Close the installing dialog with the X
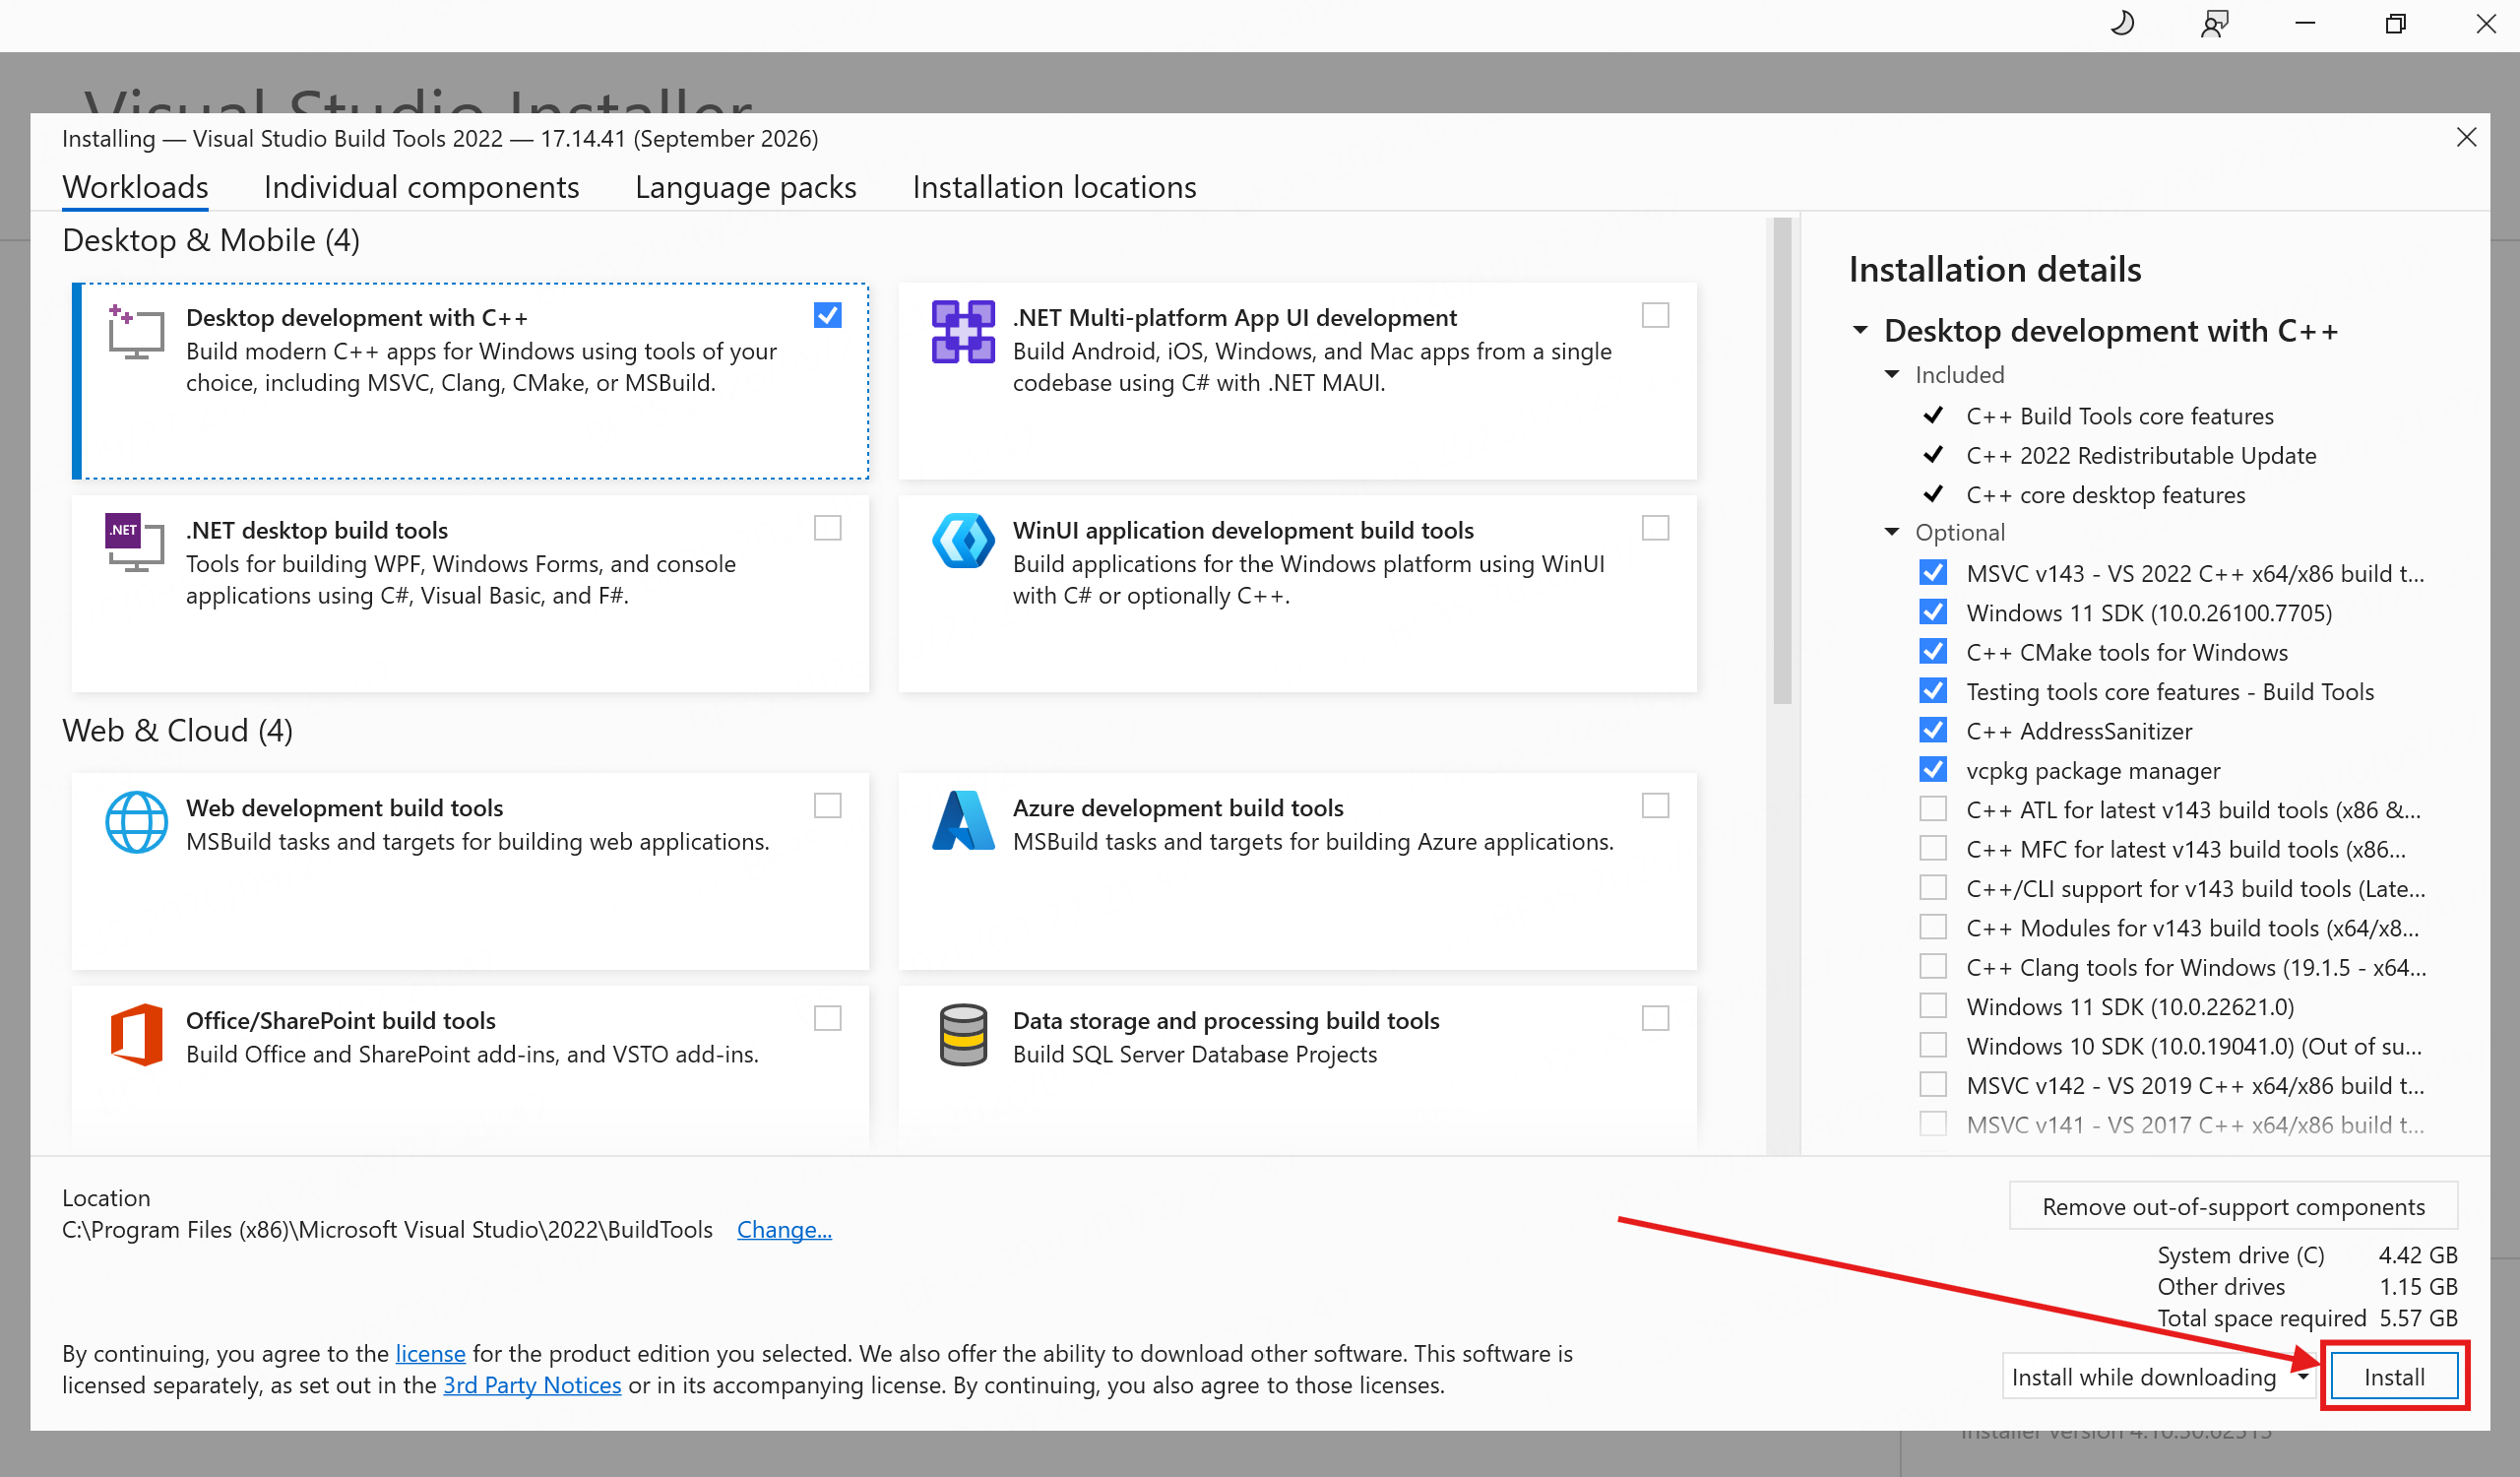Screen dimensions: 2520x1477 click(2466, 137)
